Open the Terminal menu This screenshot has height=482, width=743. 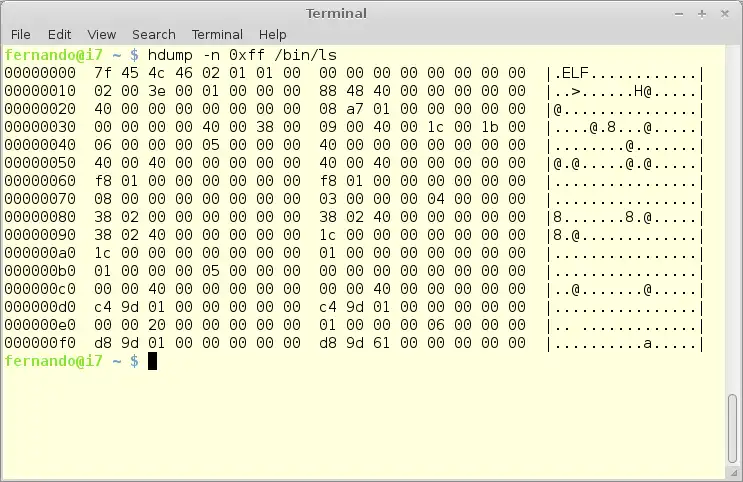click(x=217, y=35)
